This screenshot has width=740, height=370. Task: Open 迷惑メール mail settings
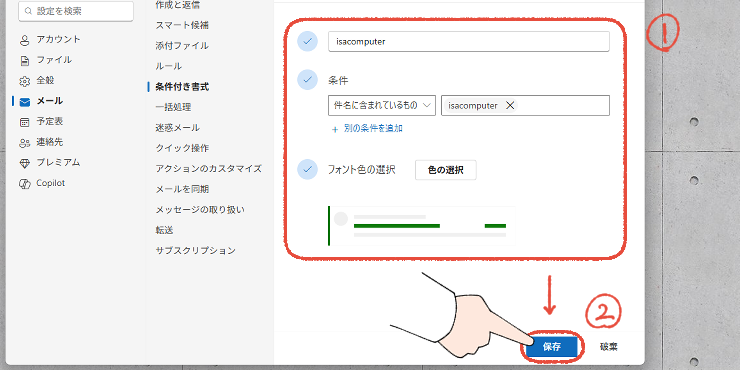[x=177, y=127]
